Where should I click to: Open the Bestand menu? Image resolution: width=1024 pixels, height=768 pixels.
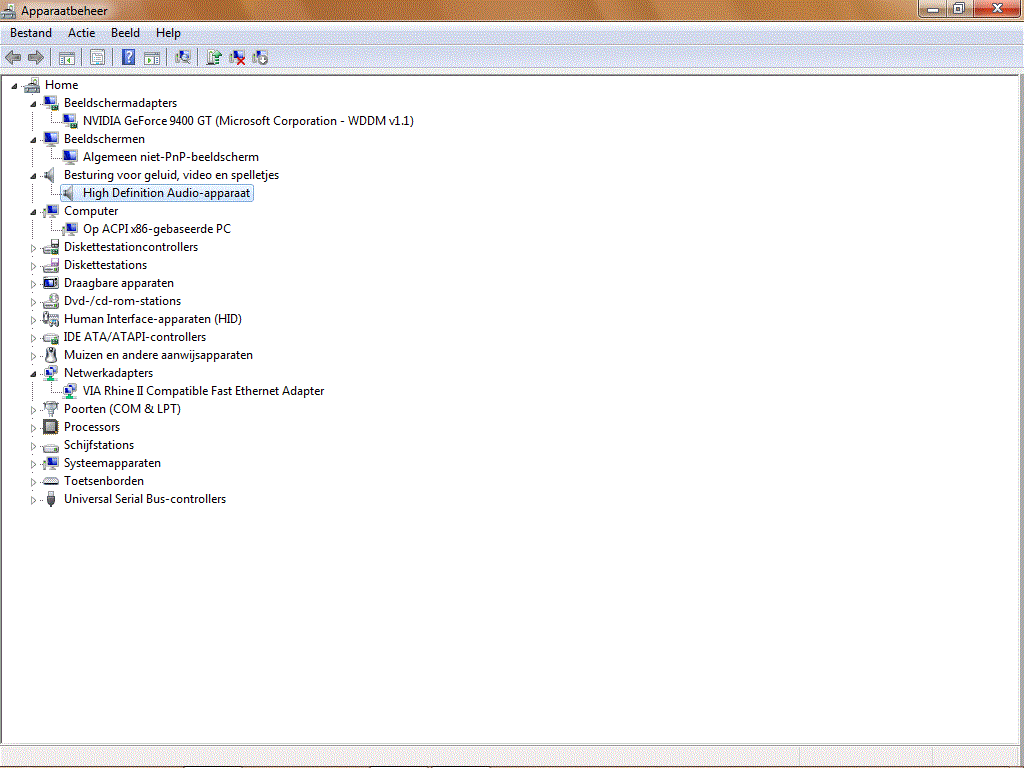point(31,33)
